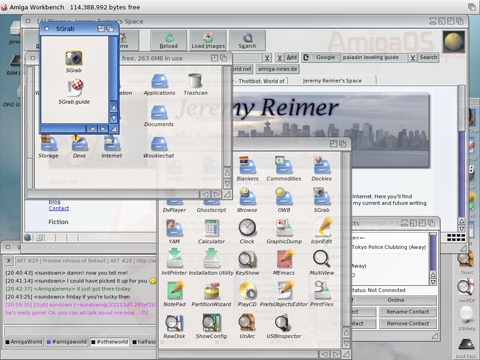Switch to Jeremy Reimer's Space tab

(x=332, y=81)
